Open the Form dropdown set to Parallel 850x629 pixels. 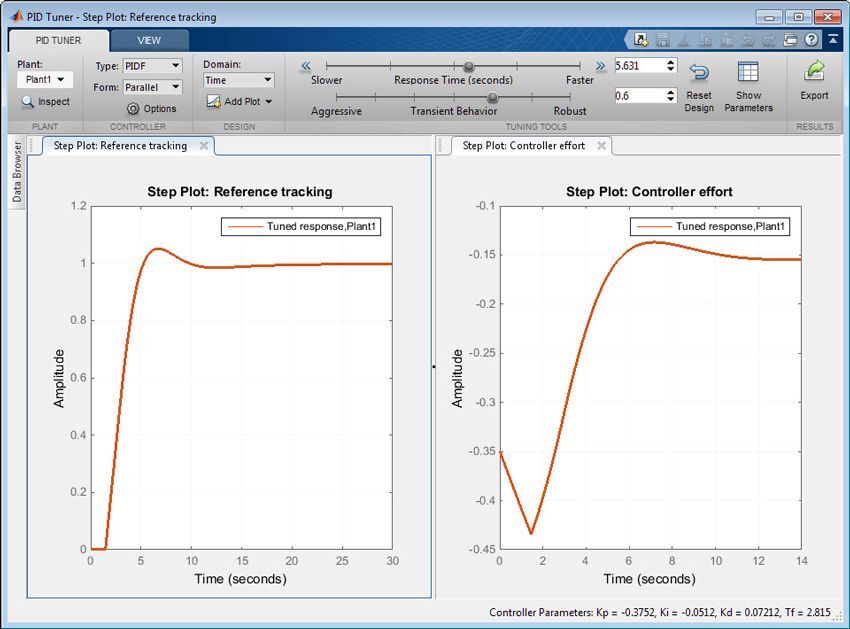152,87
